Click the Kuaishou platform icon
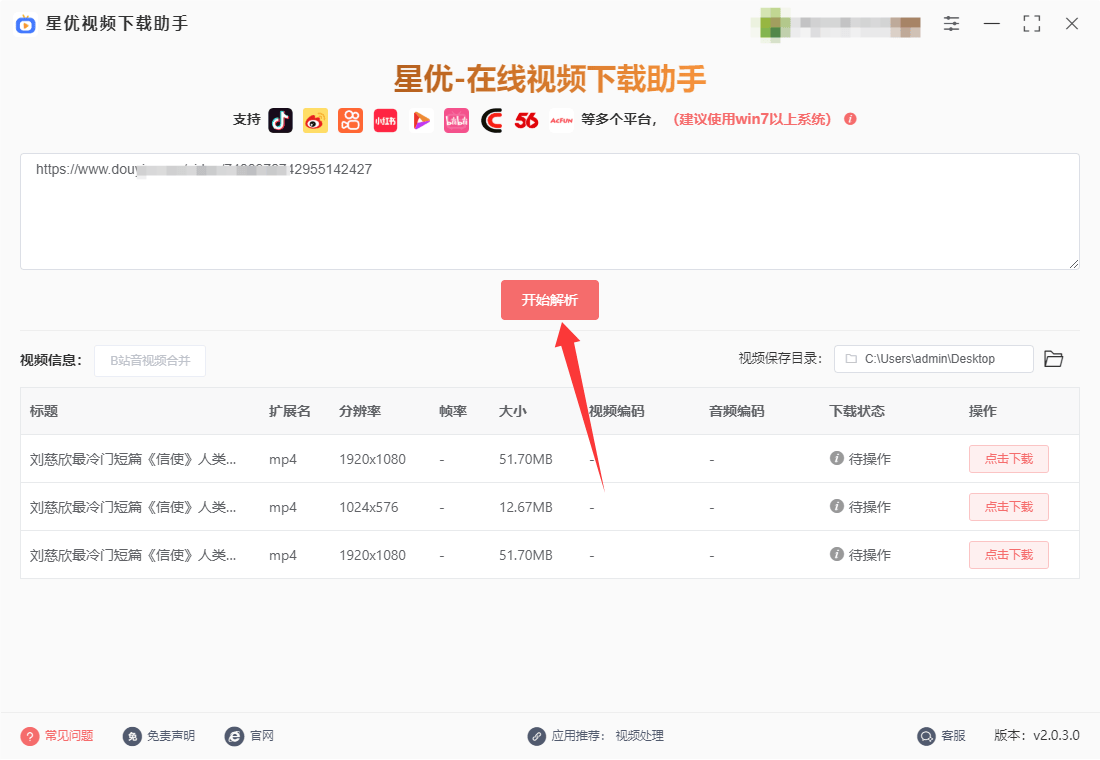 coord(350,120)
